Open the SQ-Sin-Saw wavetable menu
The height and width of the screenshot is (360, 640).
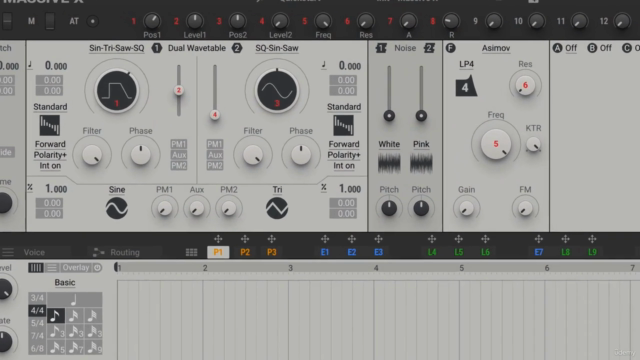tap(277, 48)
